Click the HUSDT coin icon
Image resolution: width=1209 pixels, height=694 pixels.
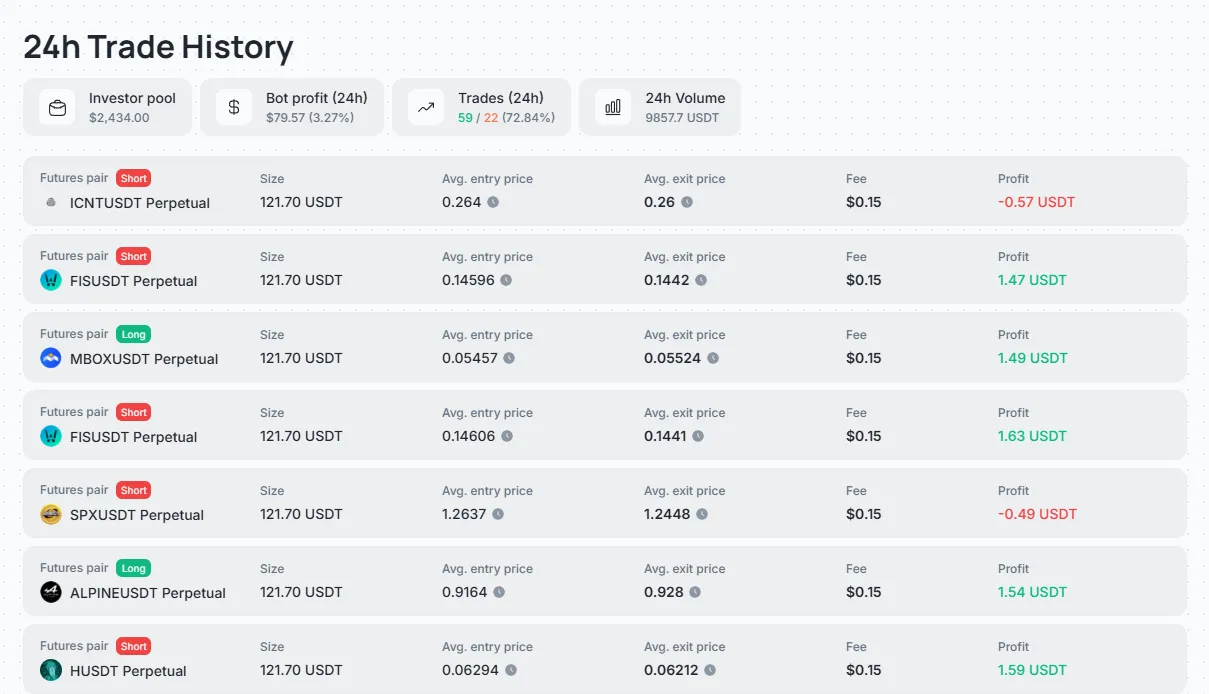[x=51, y=670]
